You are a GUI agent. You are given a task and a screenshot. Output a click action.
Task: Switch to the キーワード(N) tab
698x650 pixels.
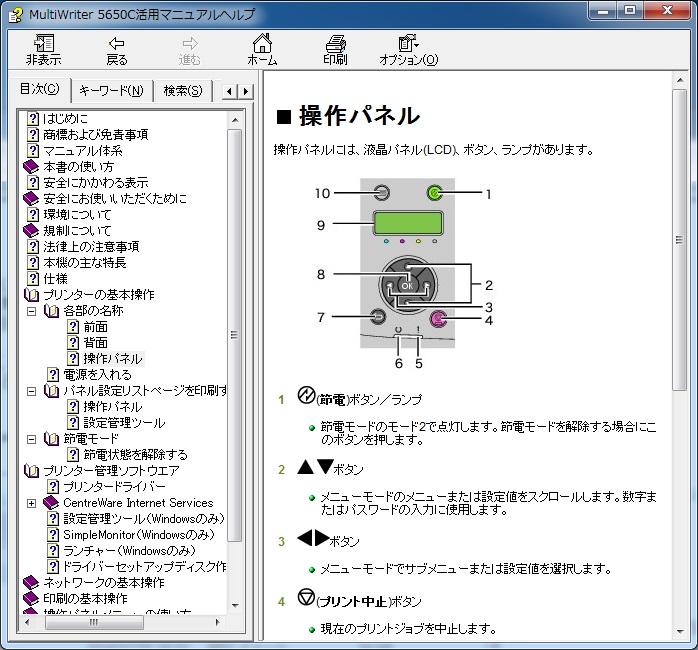click(111, 91)
